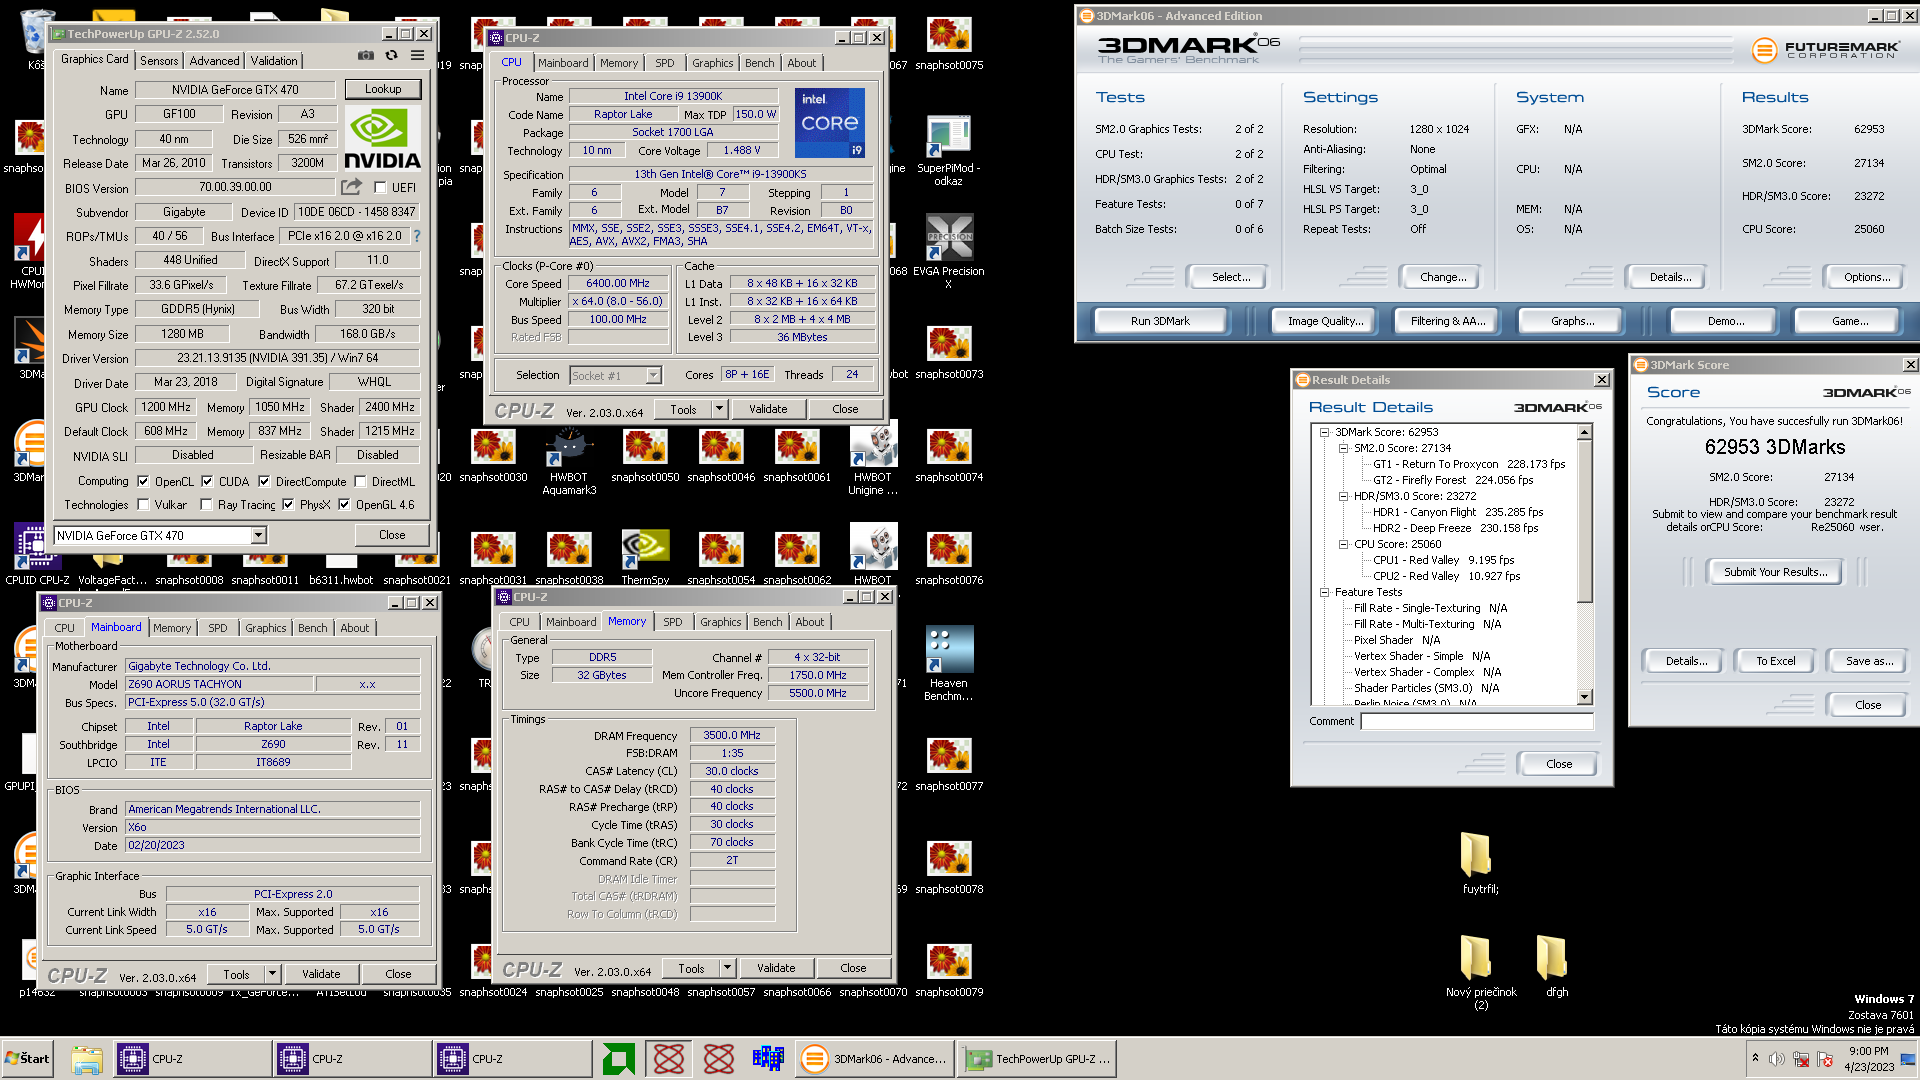Open the dfgh folder
Screen dimensions: 1920x1080
tap(1556, 966)
